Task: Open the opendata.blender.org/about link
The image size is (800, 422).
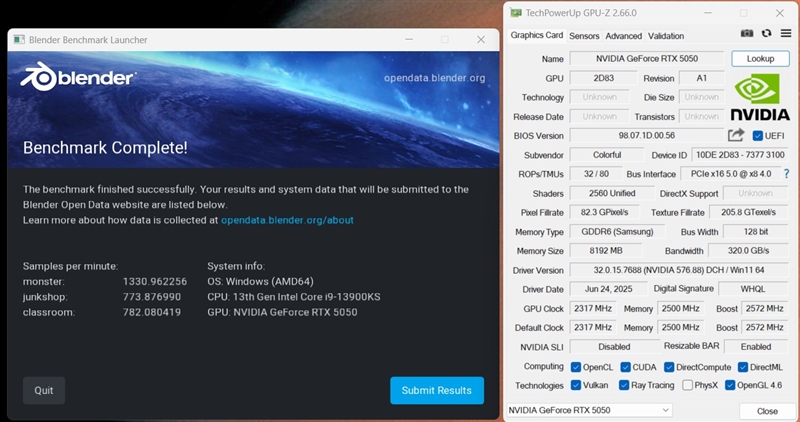Action: click(287, 220)
